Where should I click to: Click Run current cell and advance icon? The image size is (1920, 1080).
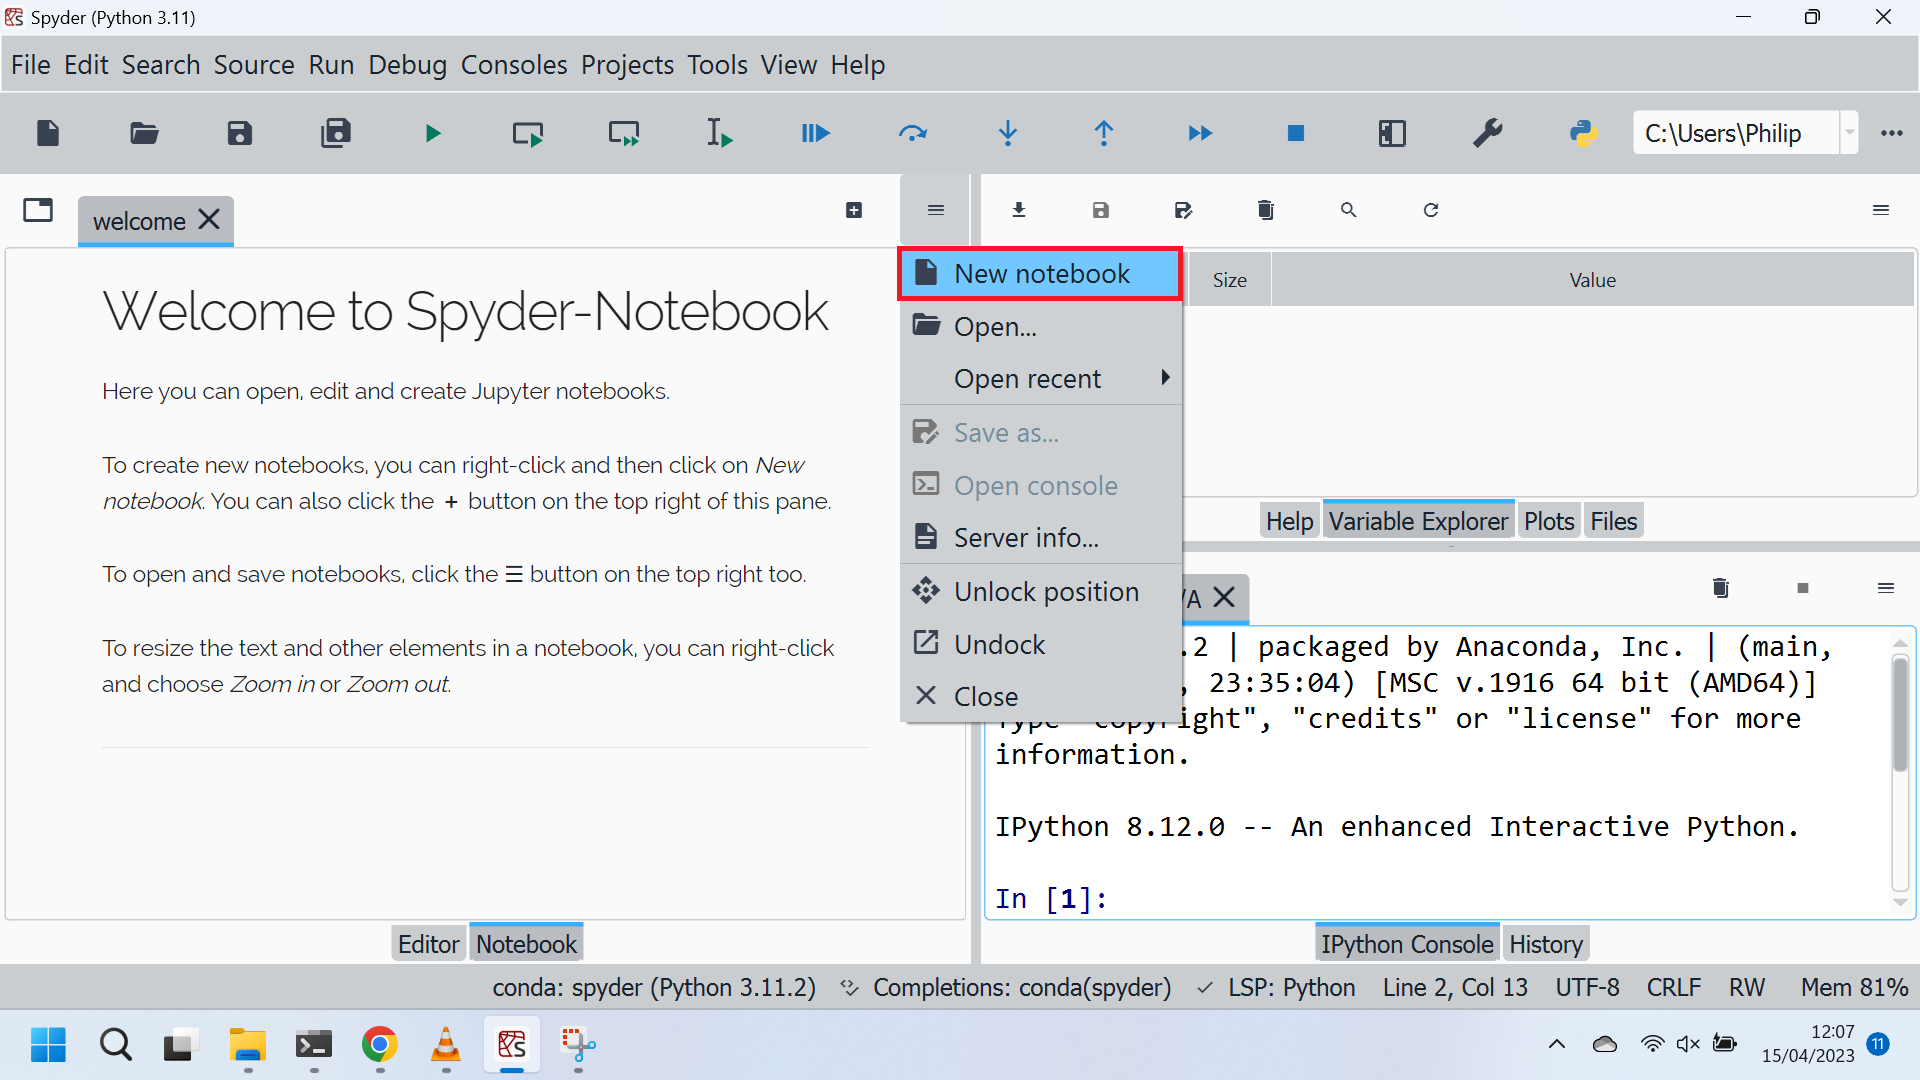pyautogui.click(x=624, y=133)
